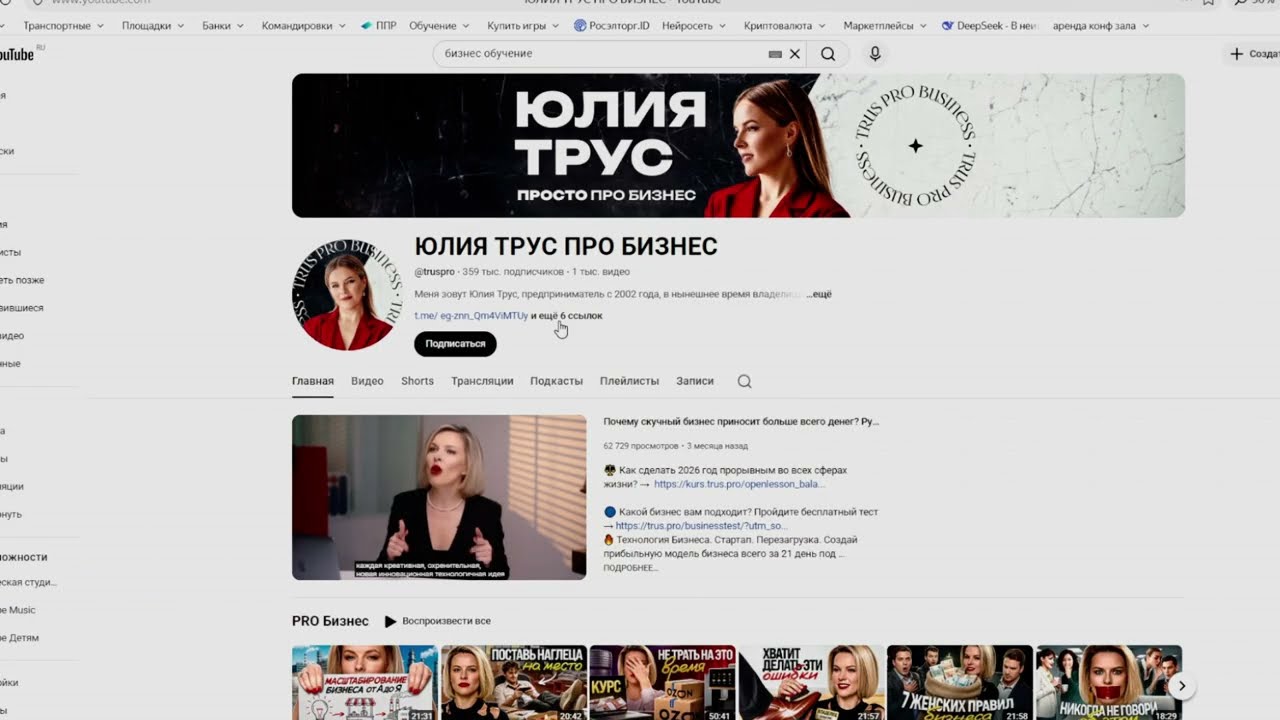Image resolution: width=1280 pixels, height=720 pixels.
Task: Click the 'Воспроизвести все' text link
Action: (446, 621)
